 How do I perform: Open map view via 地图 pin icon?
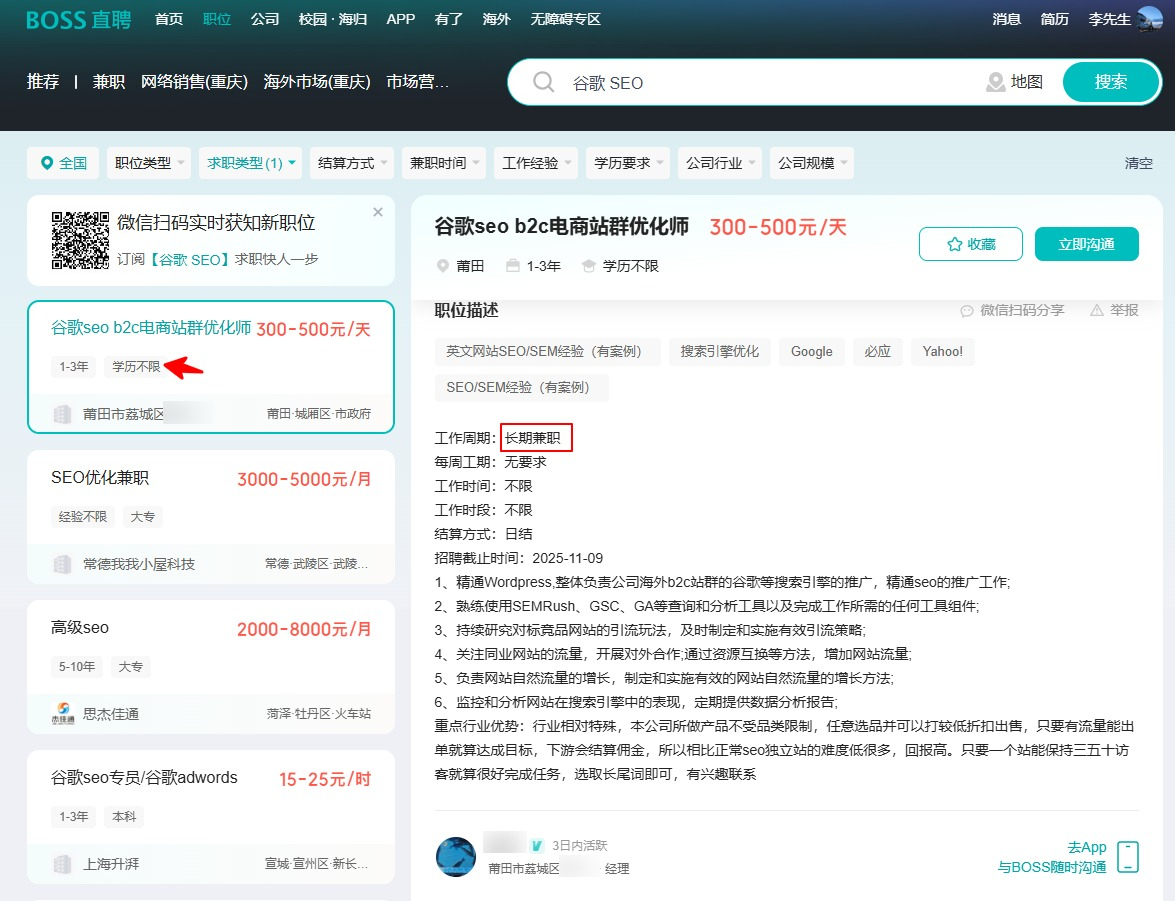tap(995, 83)
